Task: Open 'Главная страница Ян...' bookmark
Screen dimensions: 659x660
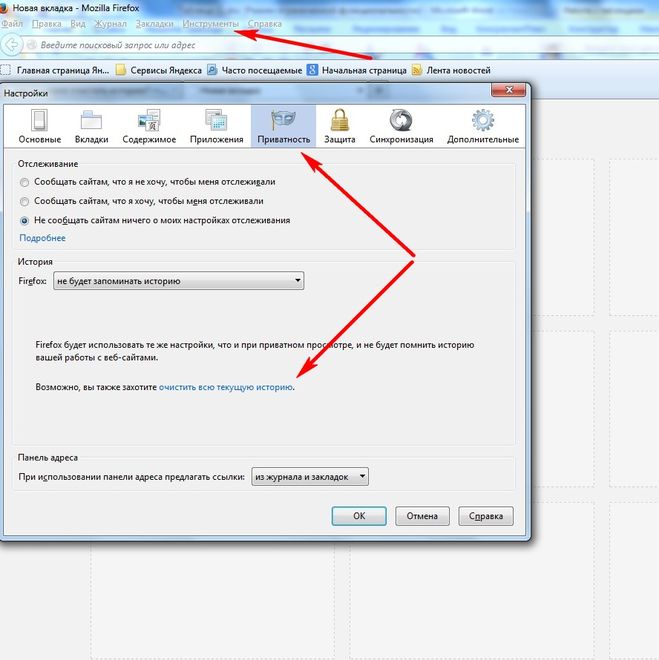Action: point(55,70)
